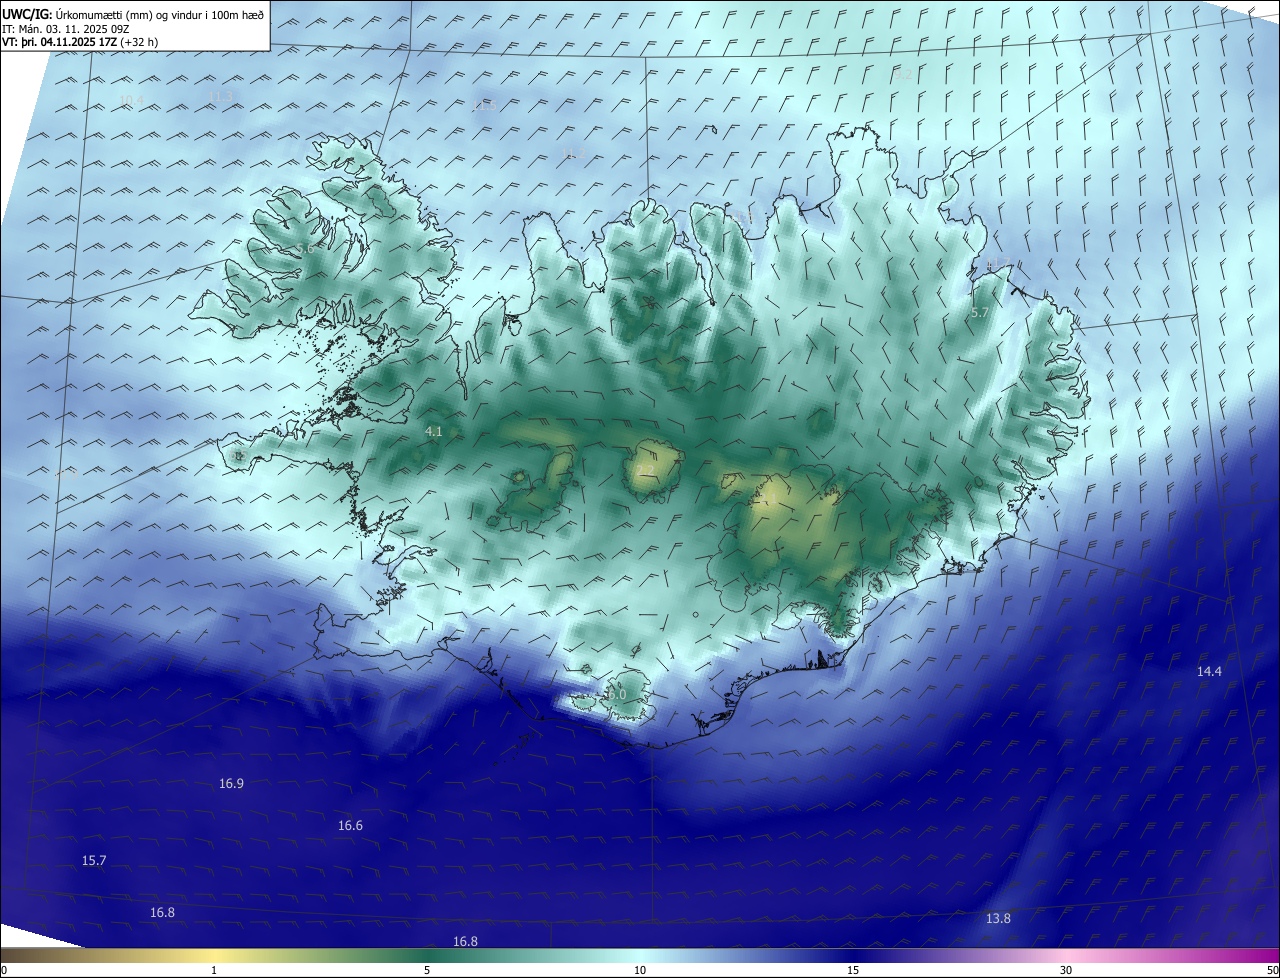Click the color scale tick labeled 50
The image size is (1280, 978).
pyautogui.click(x=1272, y=970)
